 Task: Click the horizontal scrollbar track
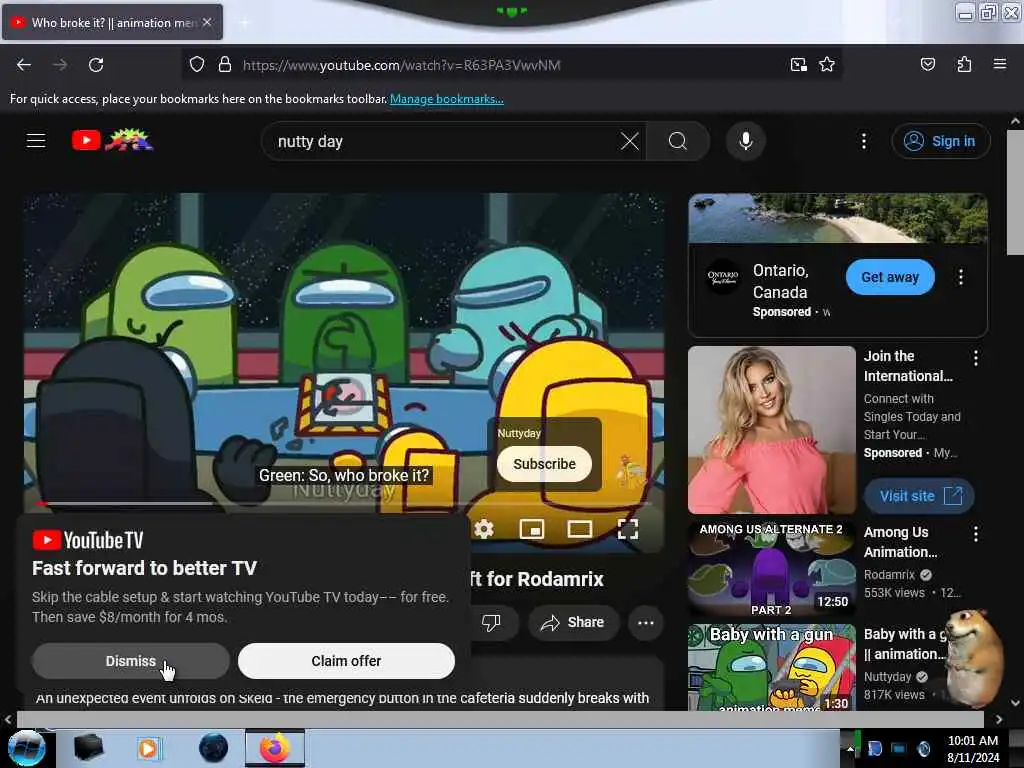tap(500, 719)
